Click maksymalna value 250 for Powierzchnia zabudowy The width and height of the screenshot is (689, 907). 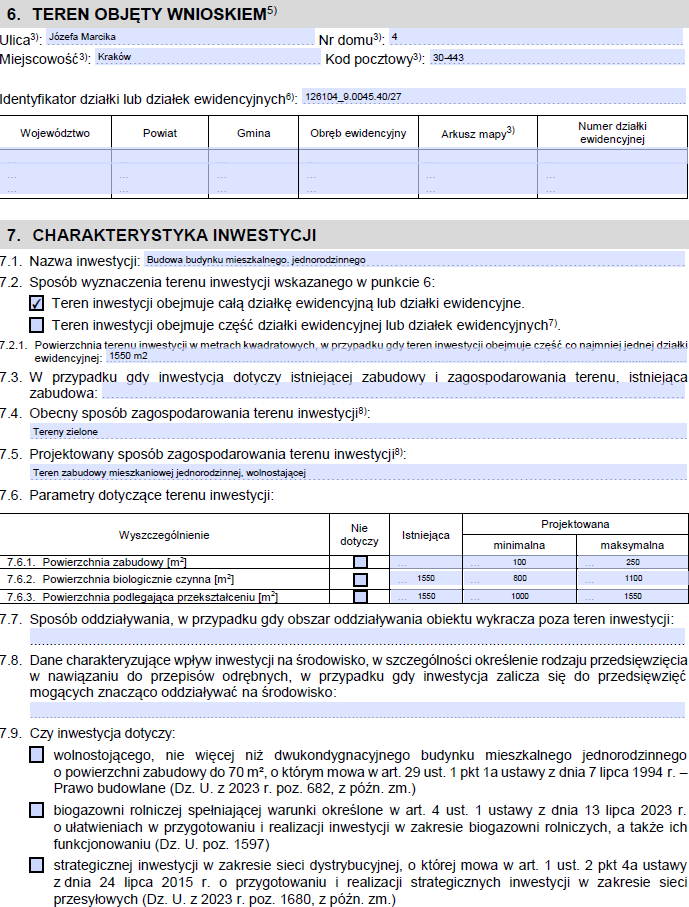click(631, 563)
